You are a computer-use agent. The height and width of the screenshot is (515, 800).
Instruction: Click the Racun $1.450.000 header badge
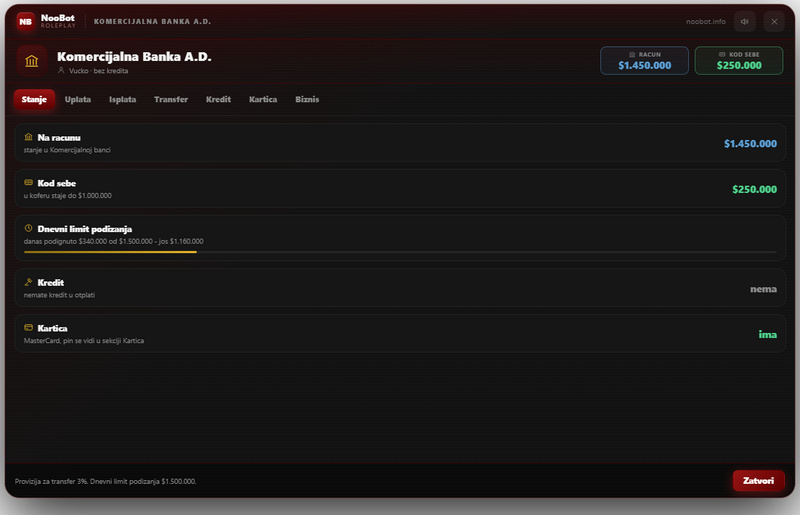click(644, 61)
